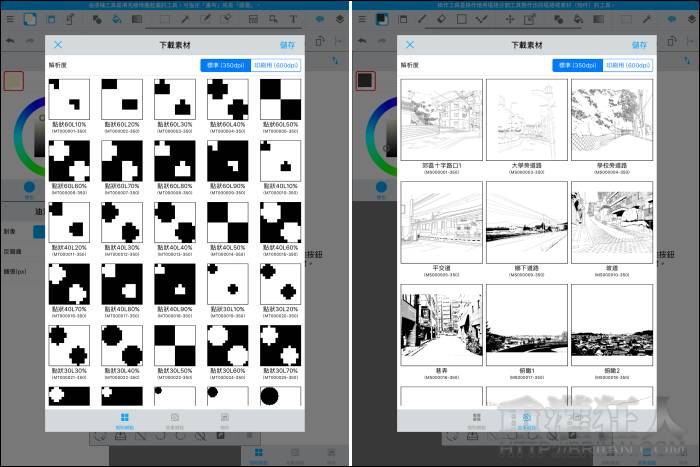Select the Eraser tool in background-materials screen toolbar
The image size is (700, 467).
[442, 19]
